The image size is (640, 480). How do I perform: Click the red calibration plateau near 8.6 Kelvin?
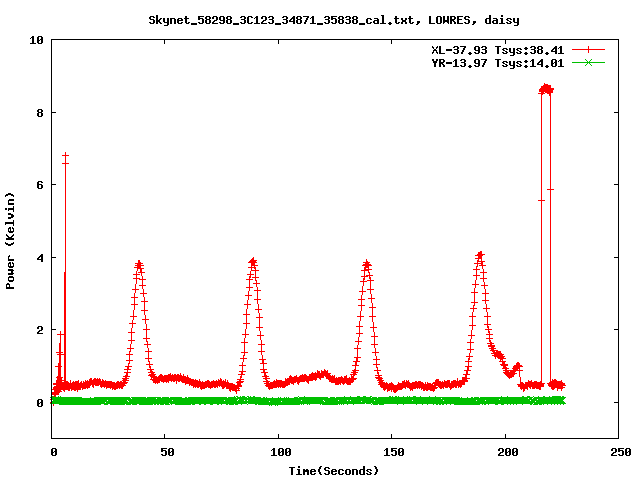click(x=546, y=89)
